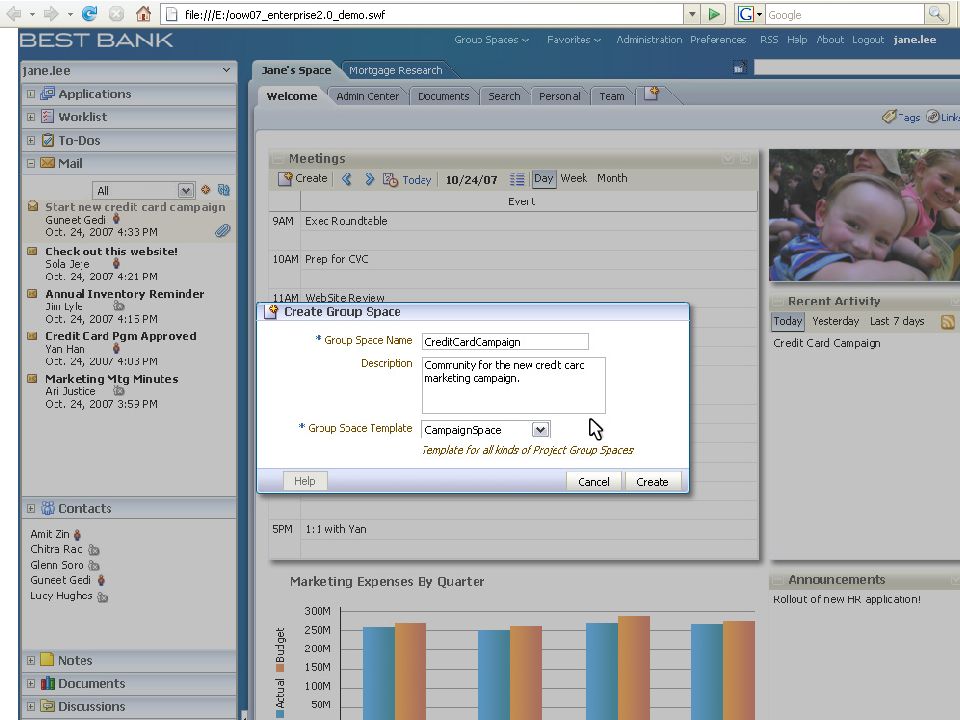Open the address bar history dropdown

tap(692, 14)
